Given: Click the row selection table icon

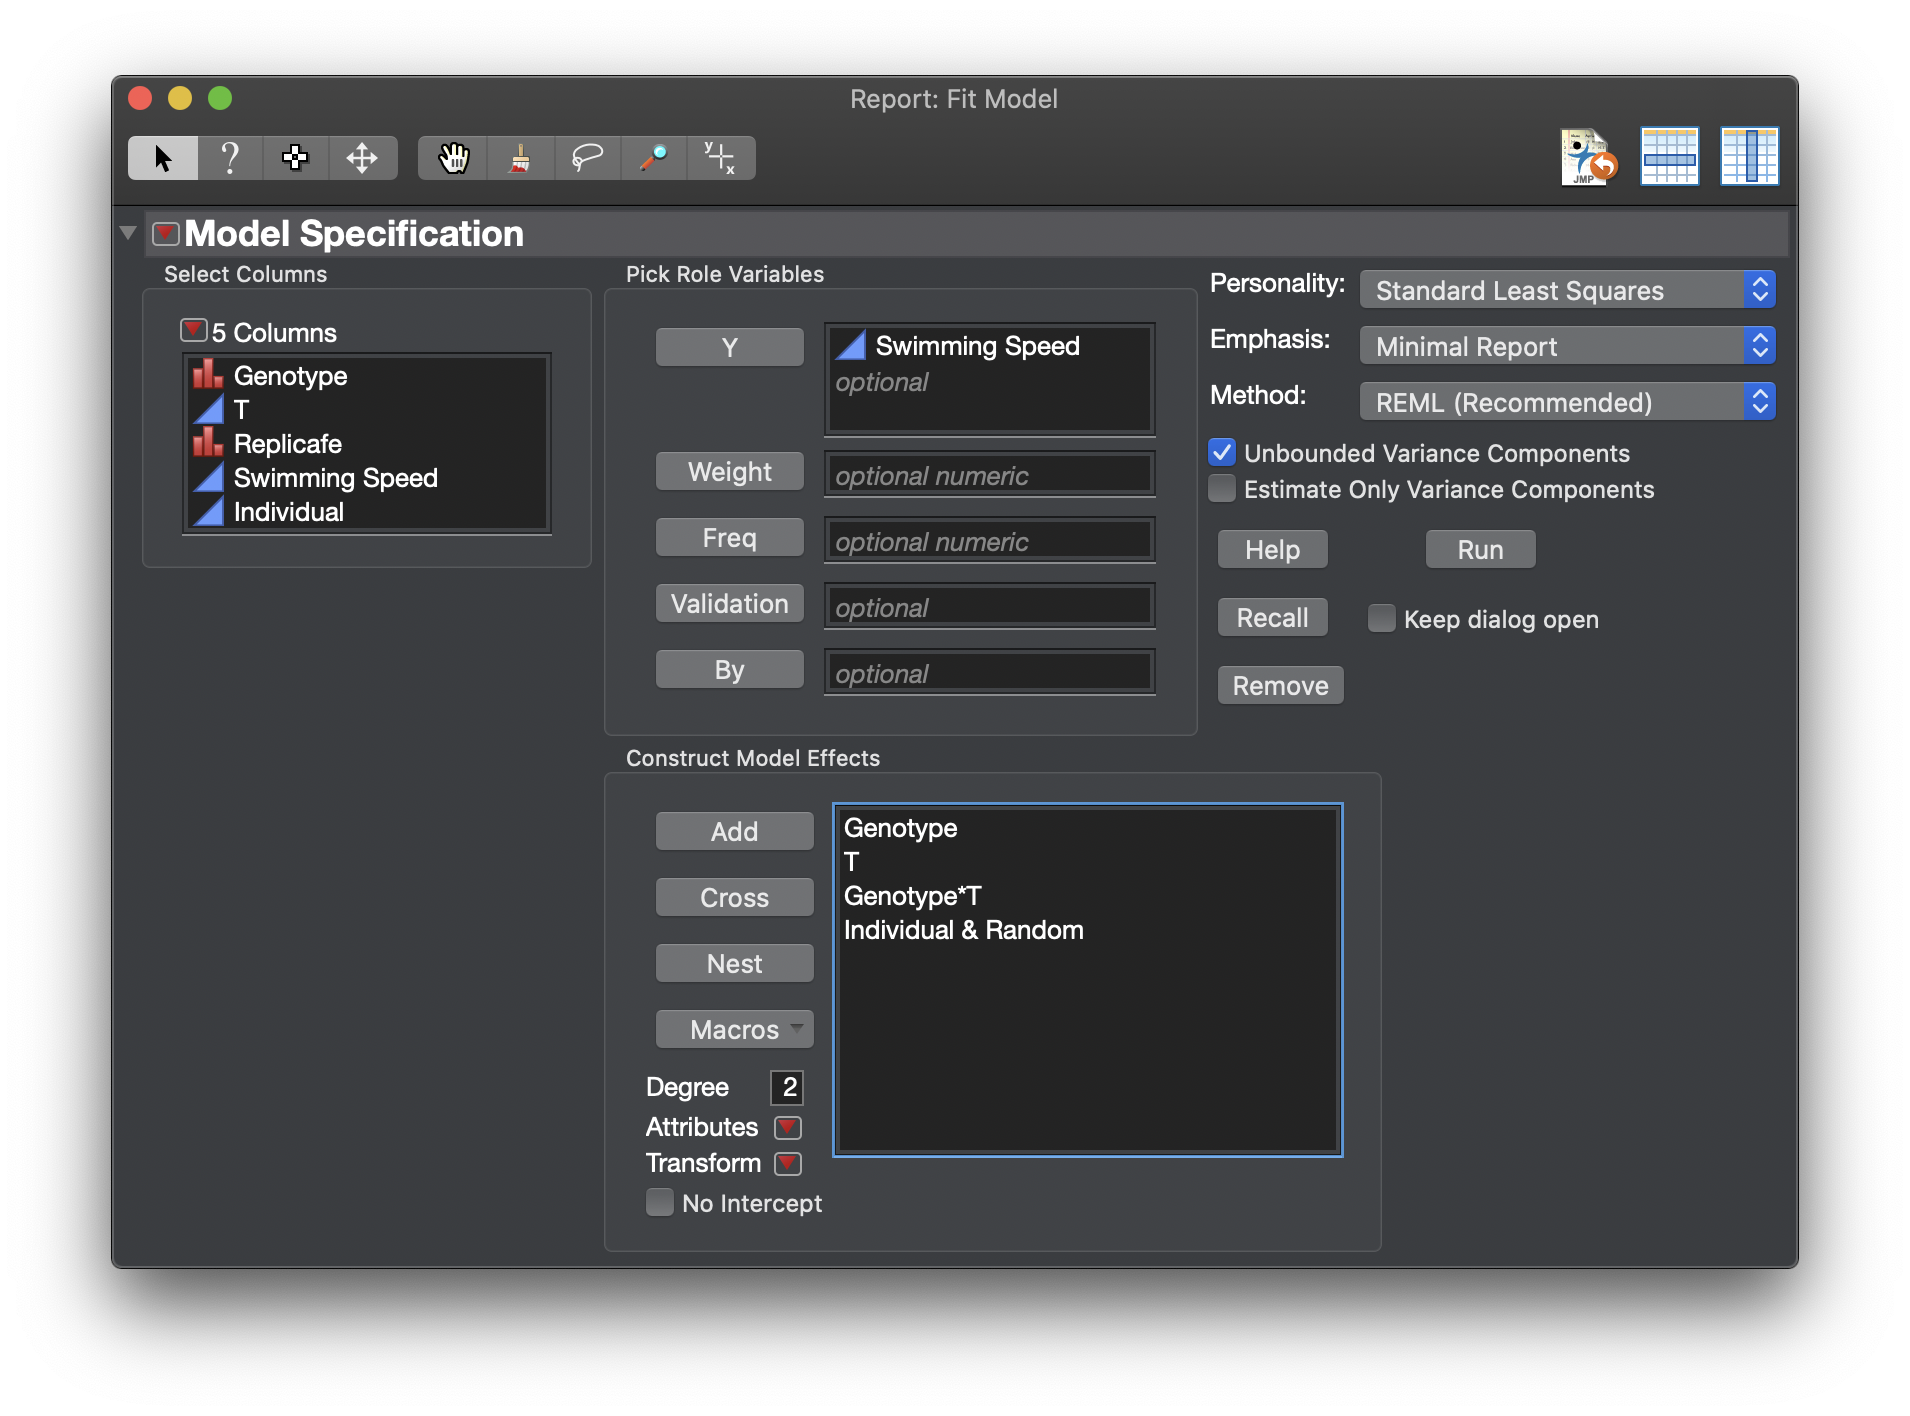Looking at the screenshot, I should coord(1668,156).
